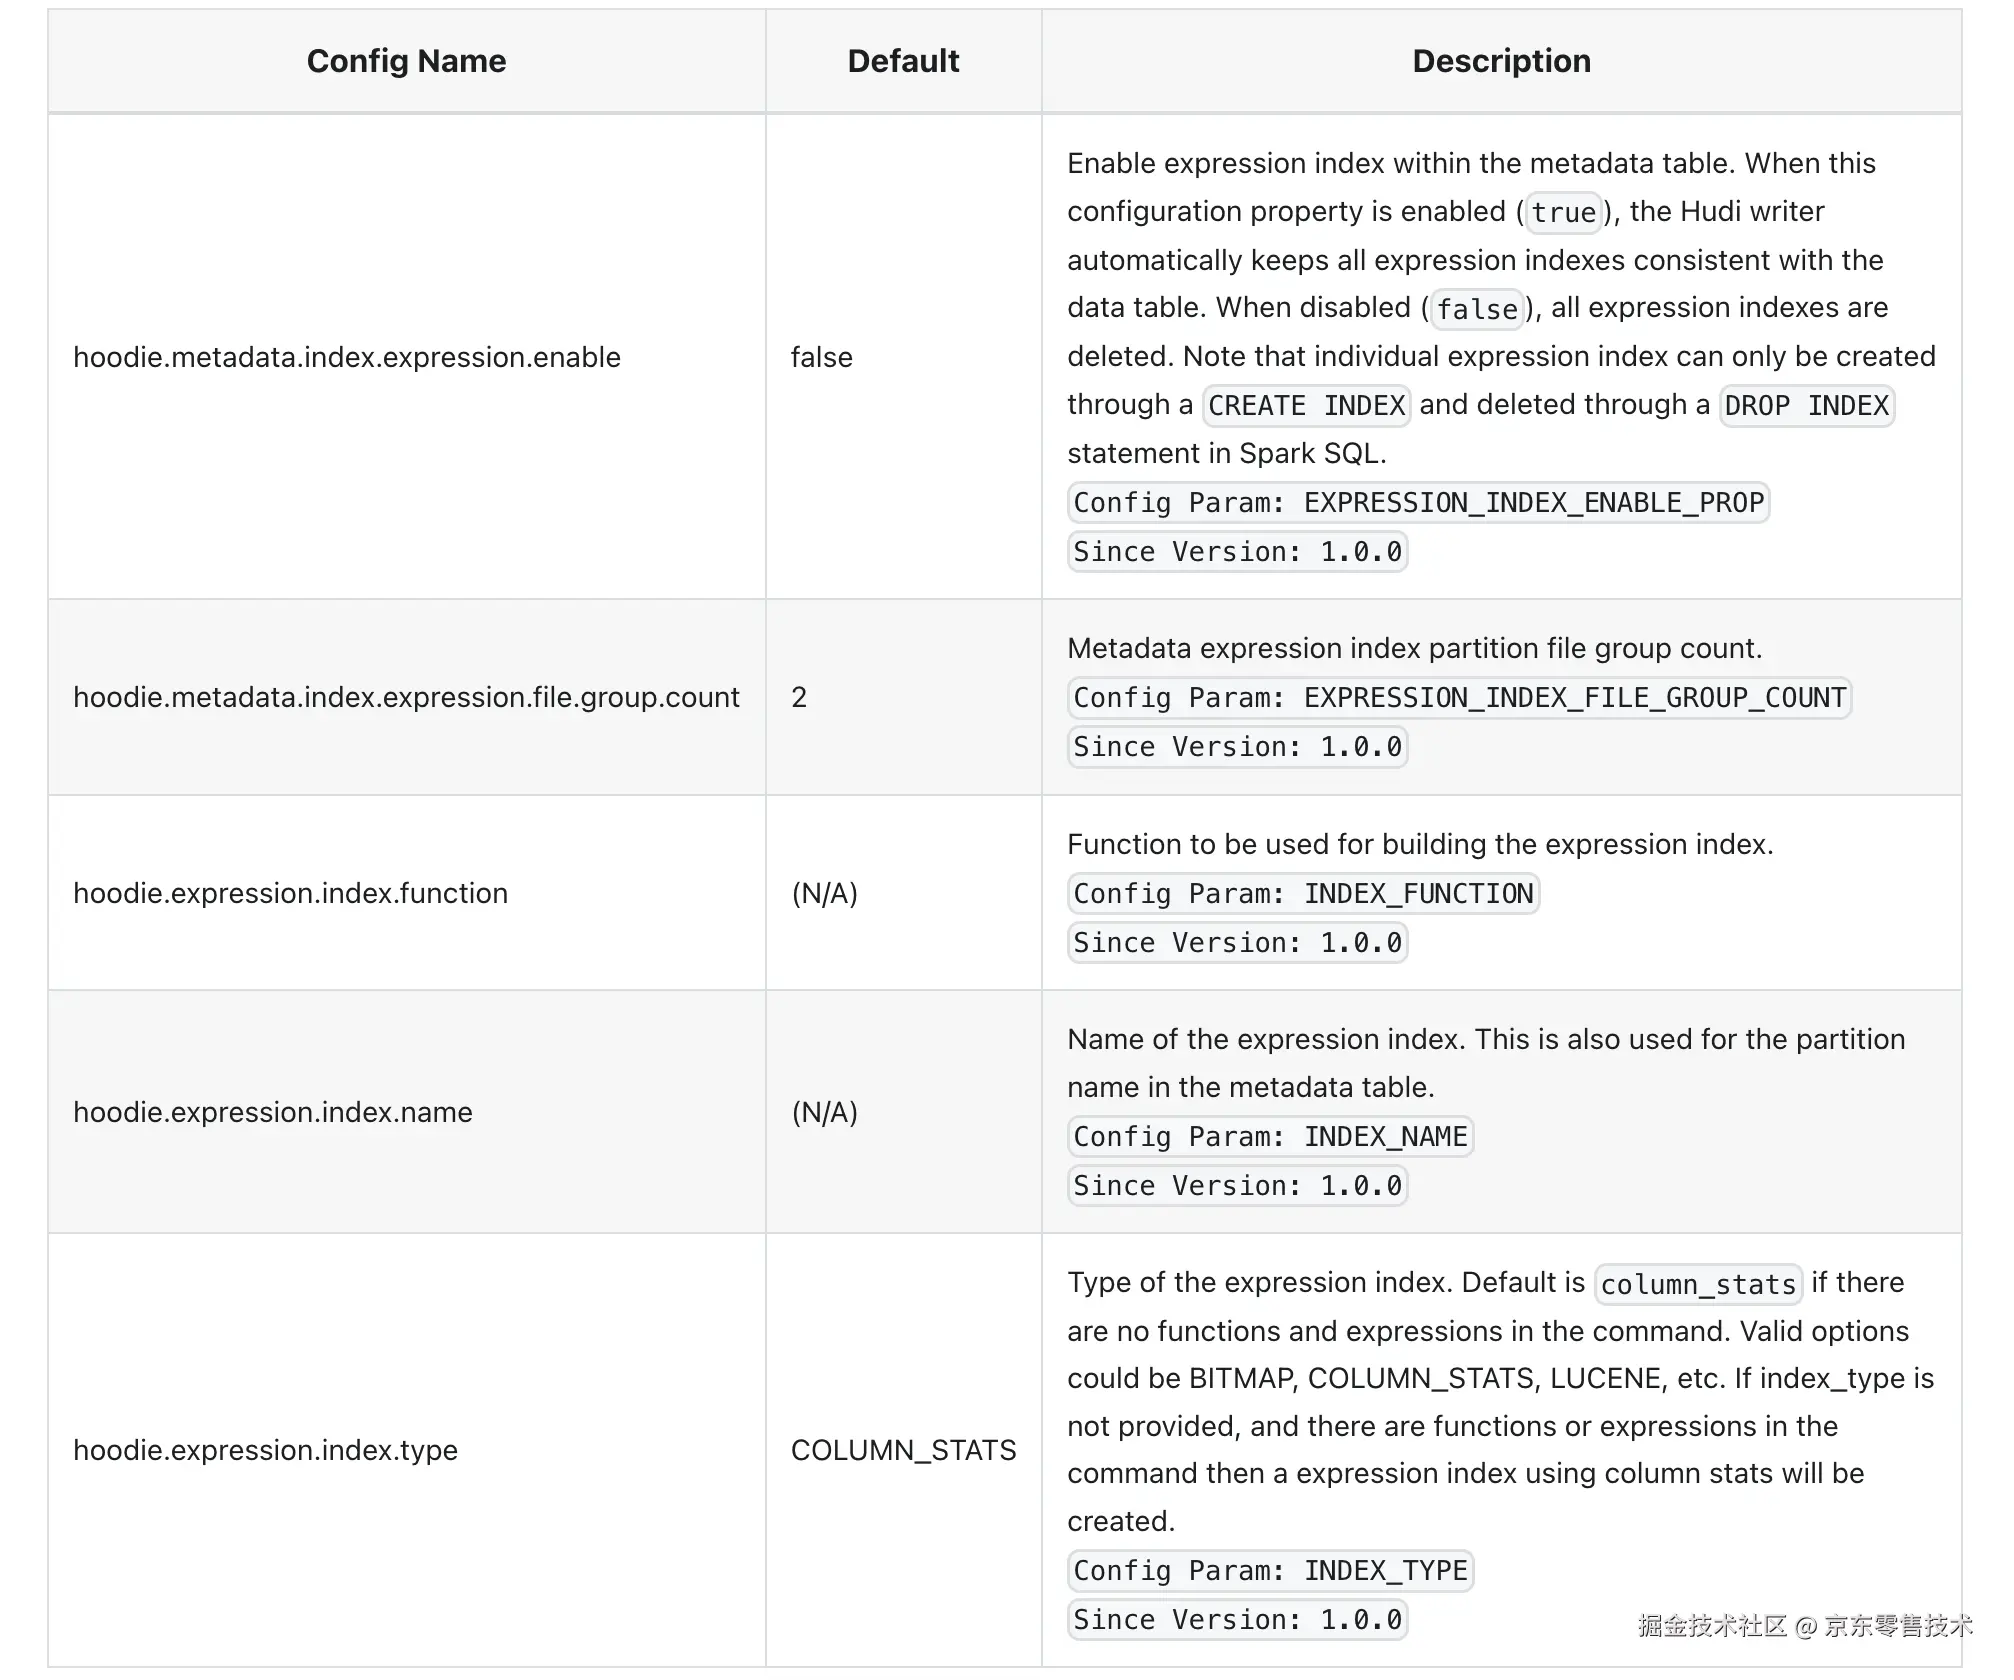Select the hoodie.expression.index.function config name
The image size is (2014, 1680).
[290, 893]
